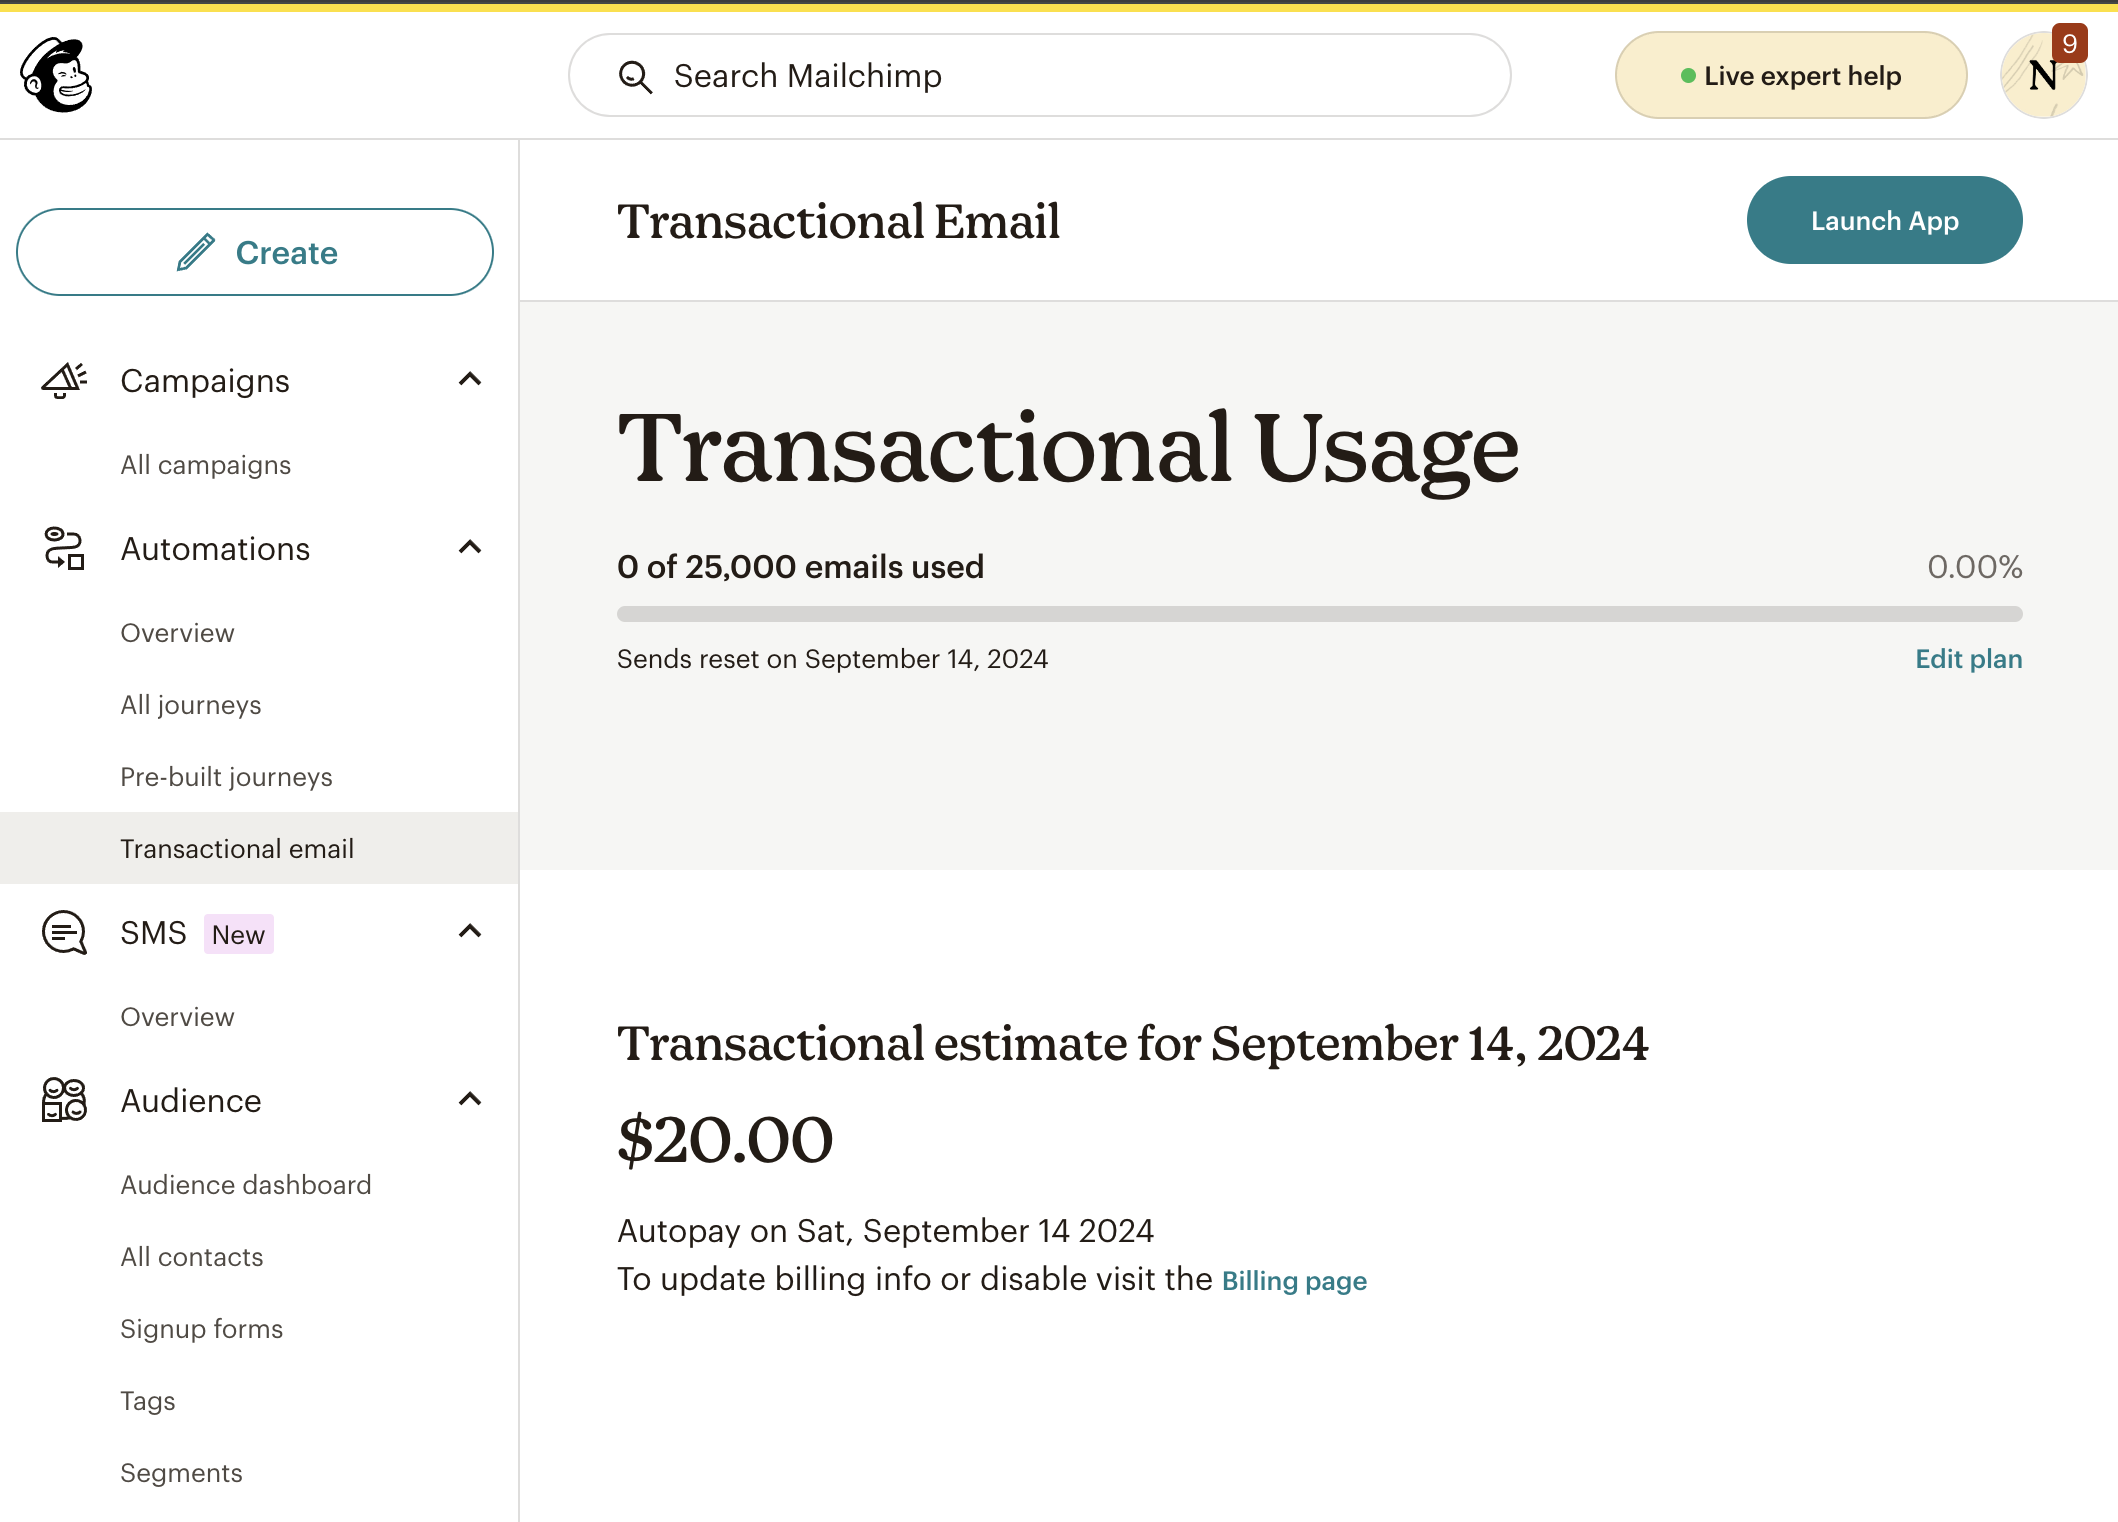Open the profile avatar with notification badge
This screenshot has width=2118, height=1522.
click(x=2043, y=75)
